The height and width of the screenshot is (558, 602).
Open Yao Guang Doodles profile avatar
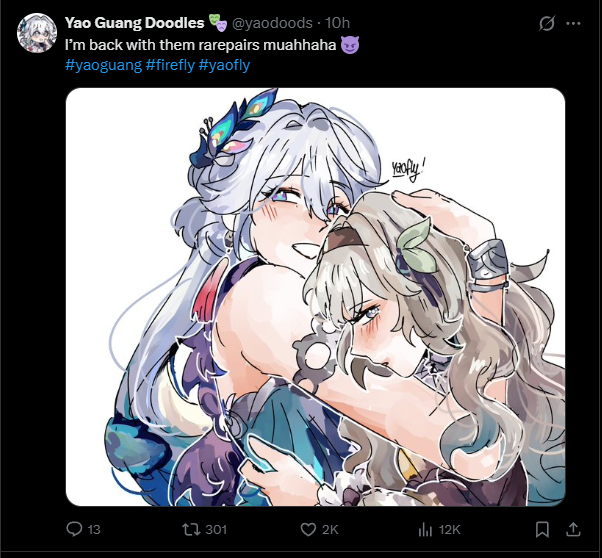[37, 33]
